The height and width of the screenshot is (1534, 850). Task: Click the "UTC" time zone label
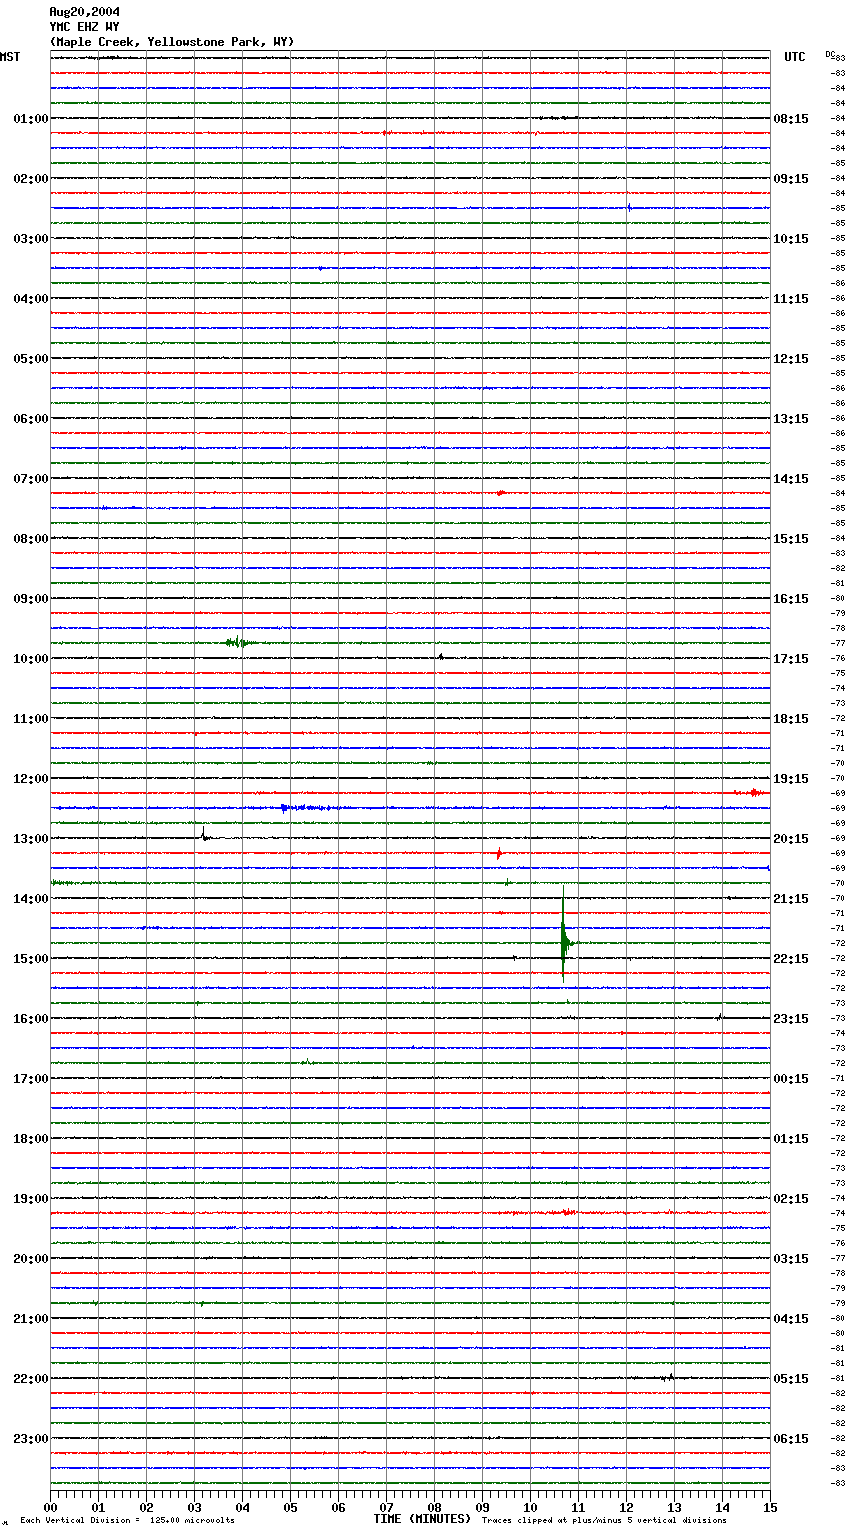coord(795,57)
